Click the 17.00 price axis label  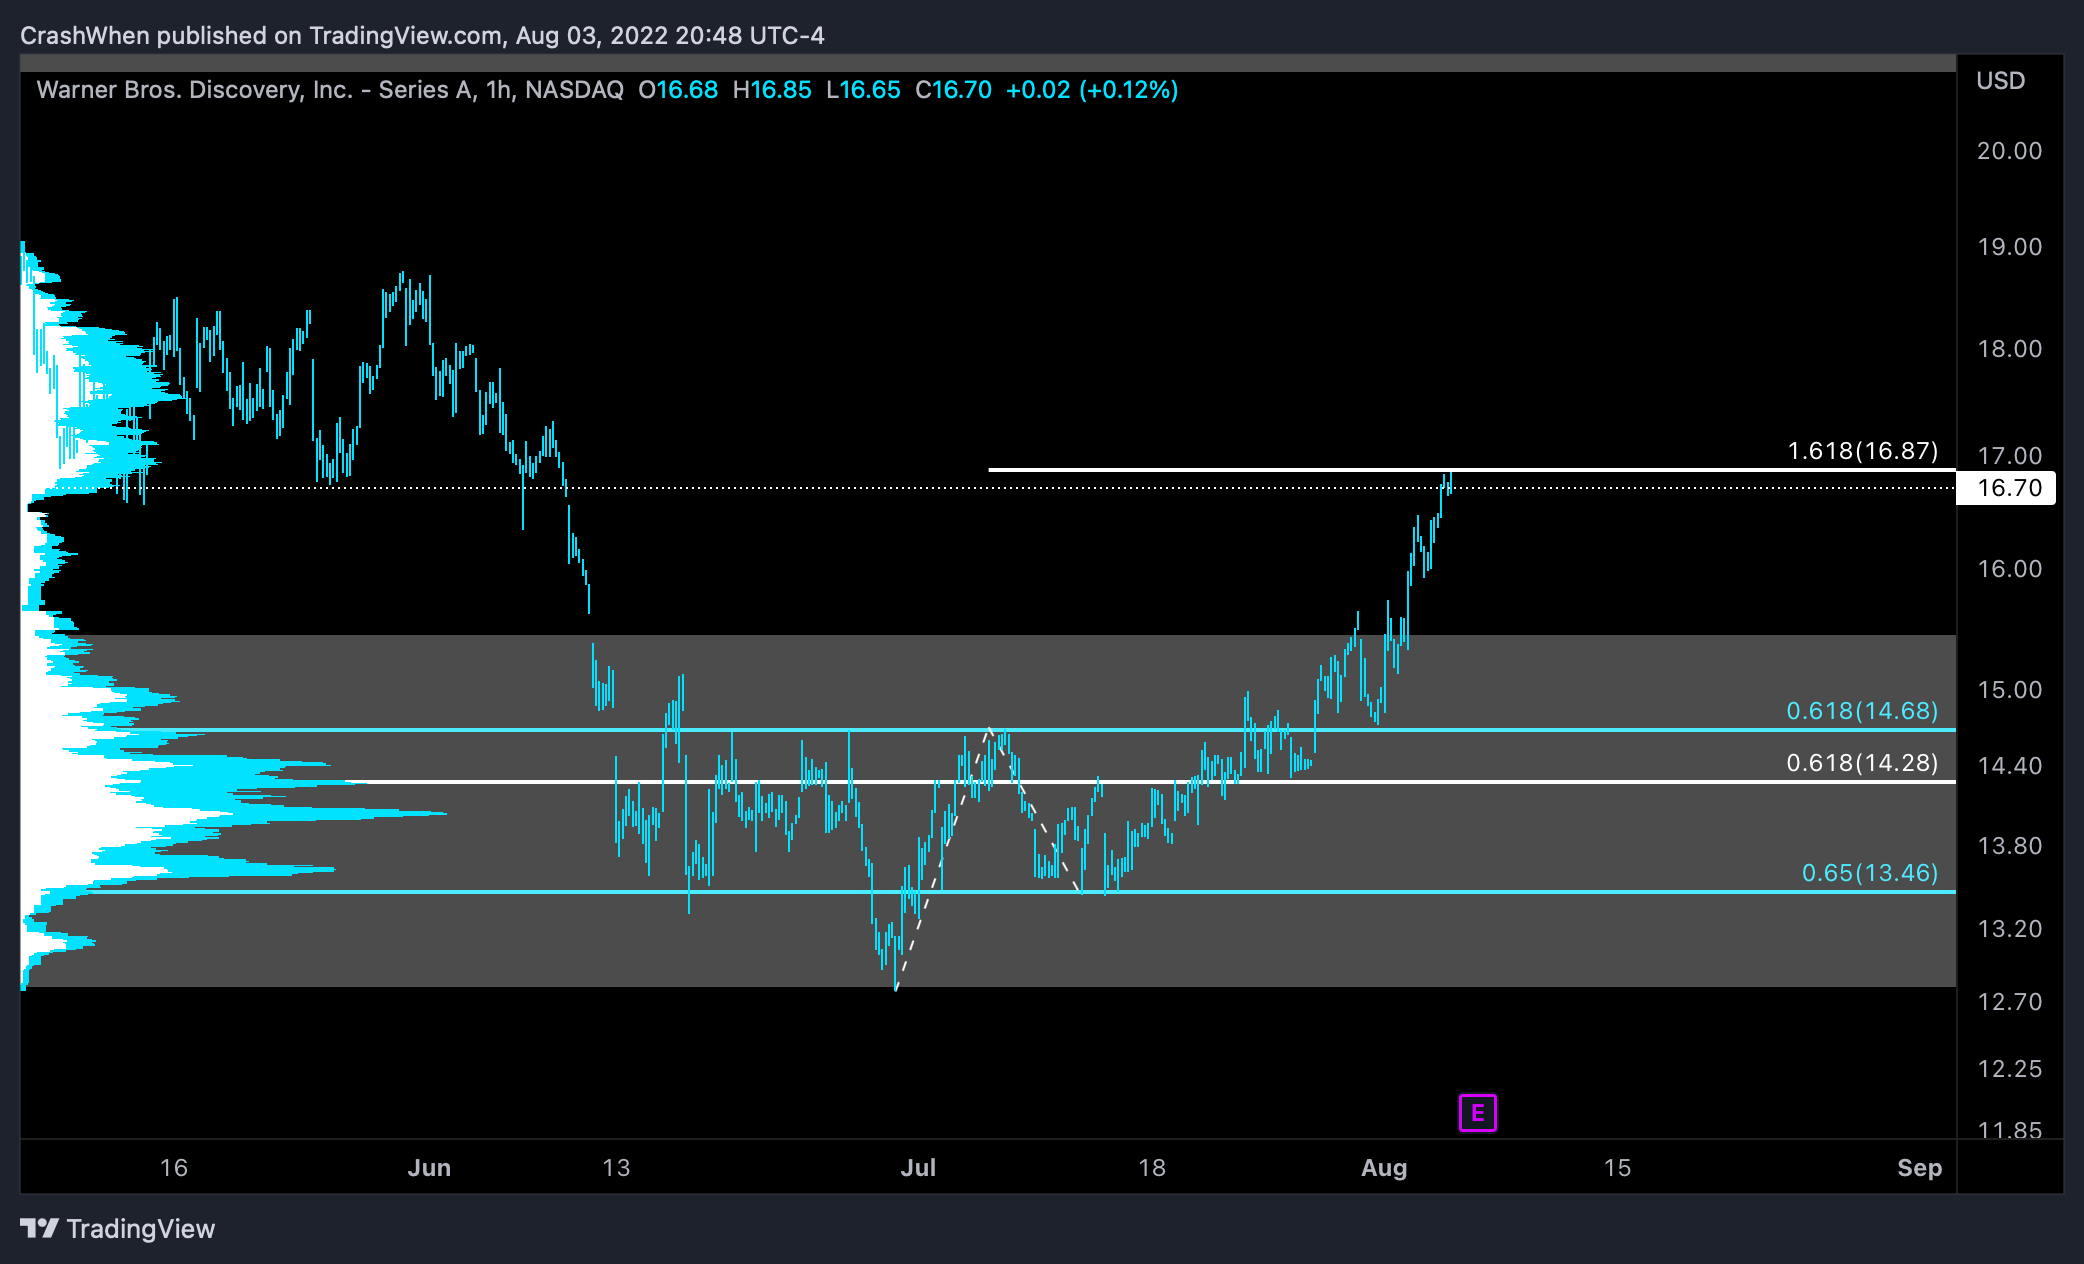[2009, 456]
